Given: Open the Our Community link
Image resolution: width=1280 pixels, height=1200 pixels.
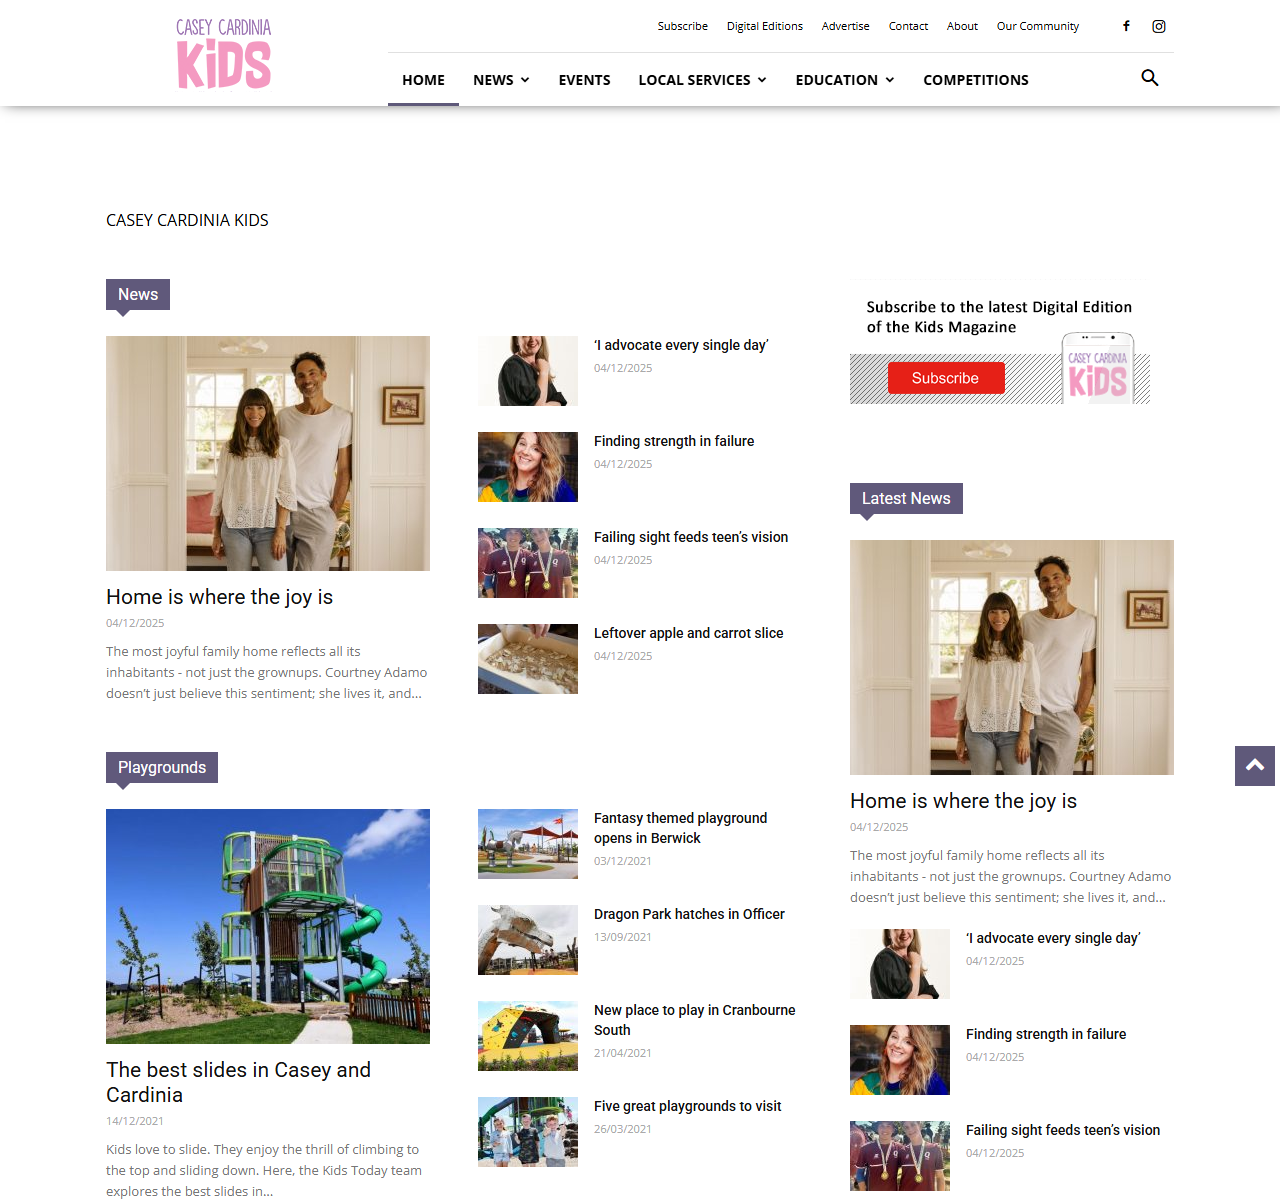Looking at the screenshot, I should tap(1038, 26).
